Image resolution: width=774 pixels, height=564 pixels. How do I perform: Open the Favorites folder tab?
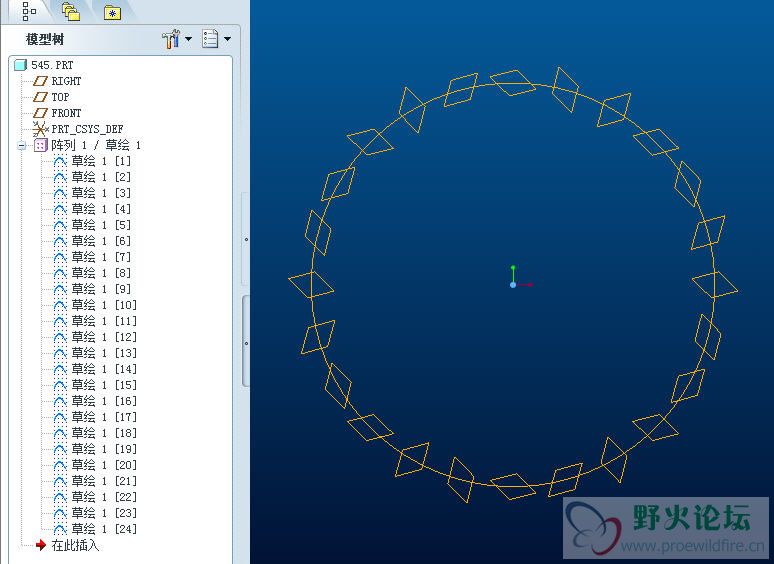pyautogui.click(x=112, y=12)
